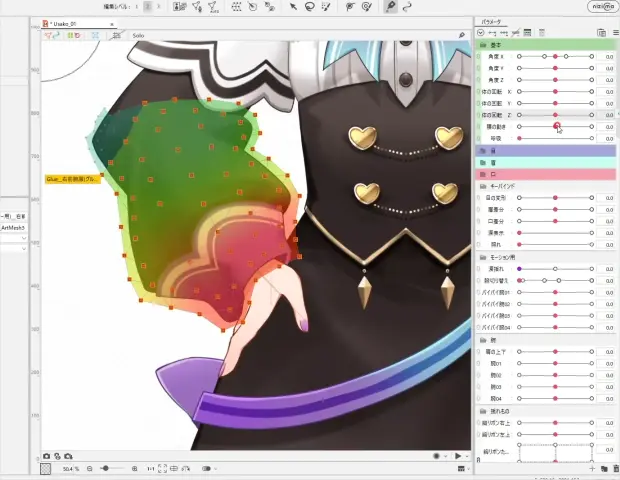The image size is (620, 480).
Task: Switch to the パラメータ panel tab
Action: point(491,22)
